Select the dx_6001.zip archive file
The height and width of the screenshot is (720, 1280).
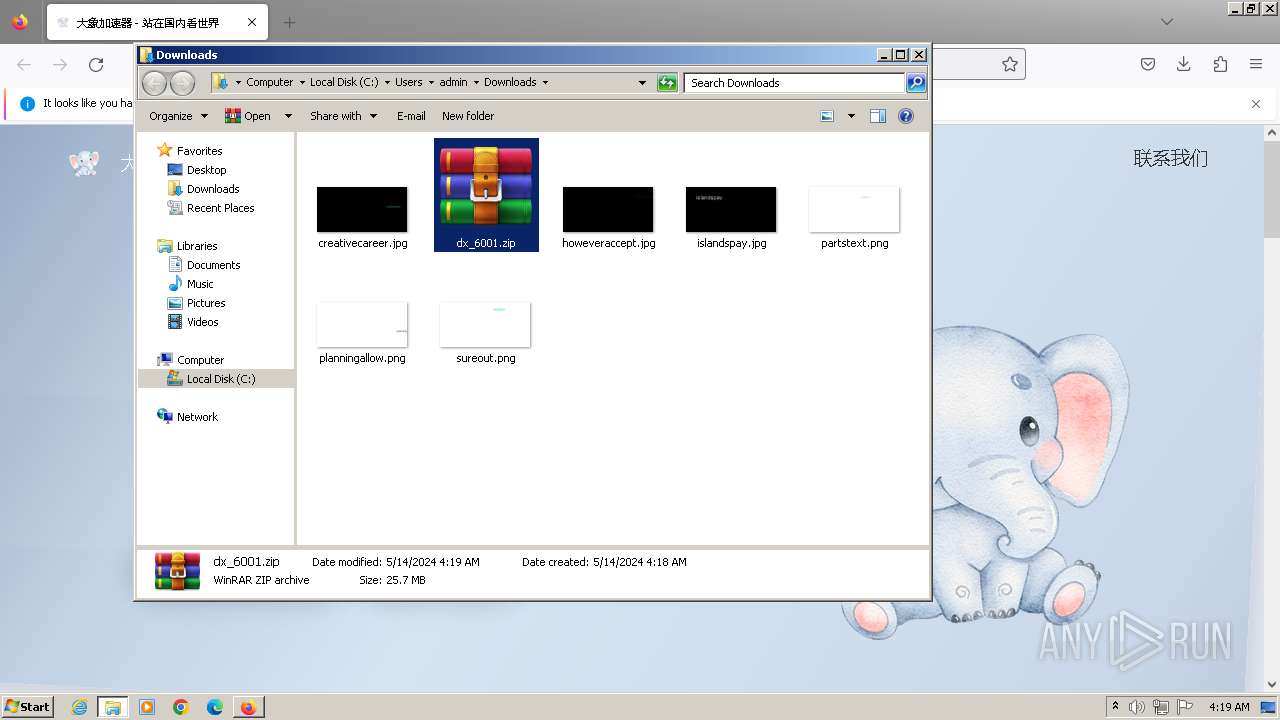[x=486, y=195]
